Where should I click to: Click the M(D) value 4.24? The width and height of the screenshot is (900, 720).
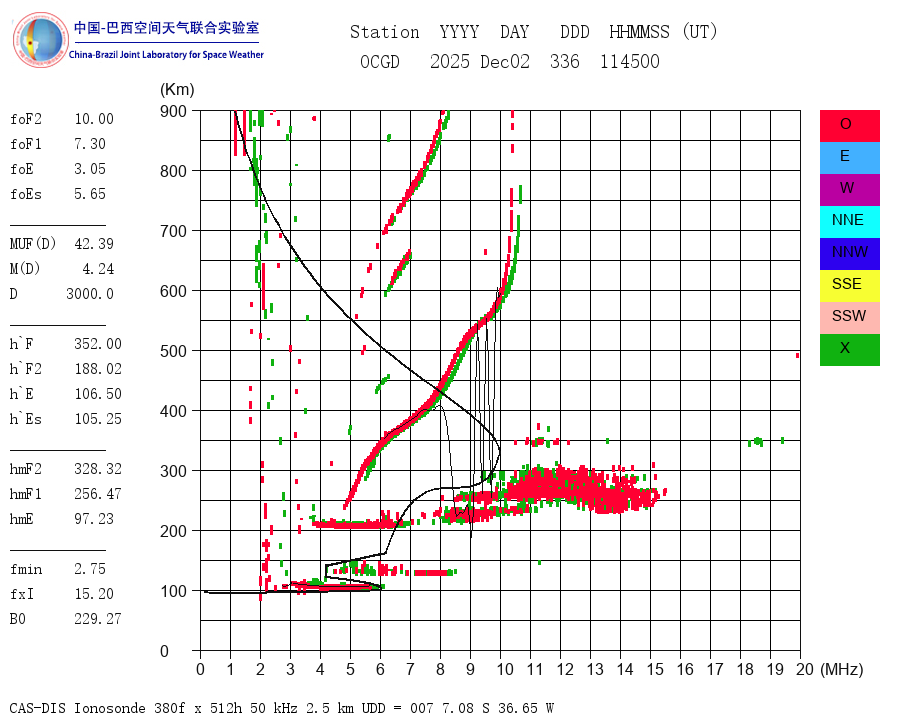coord(98,269)
